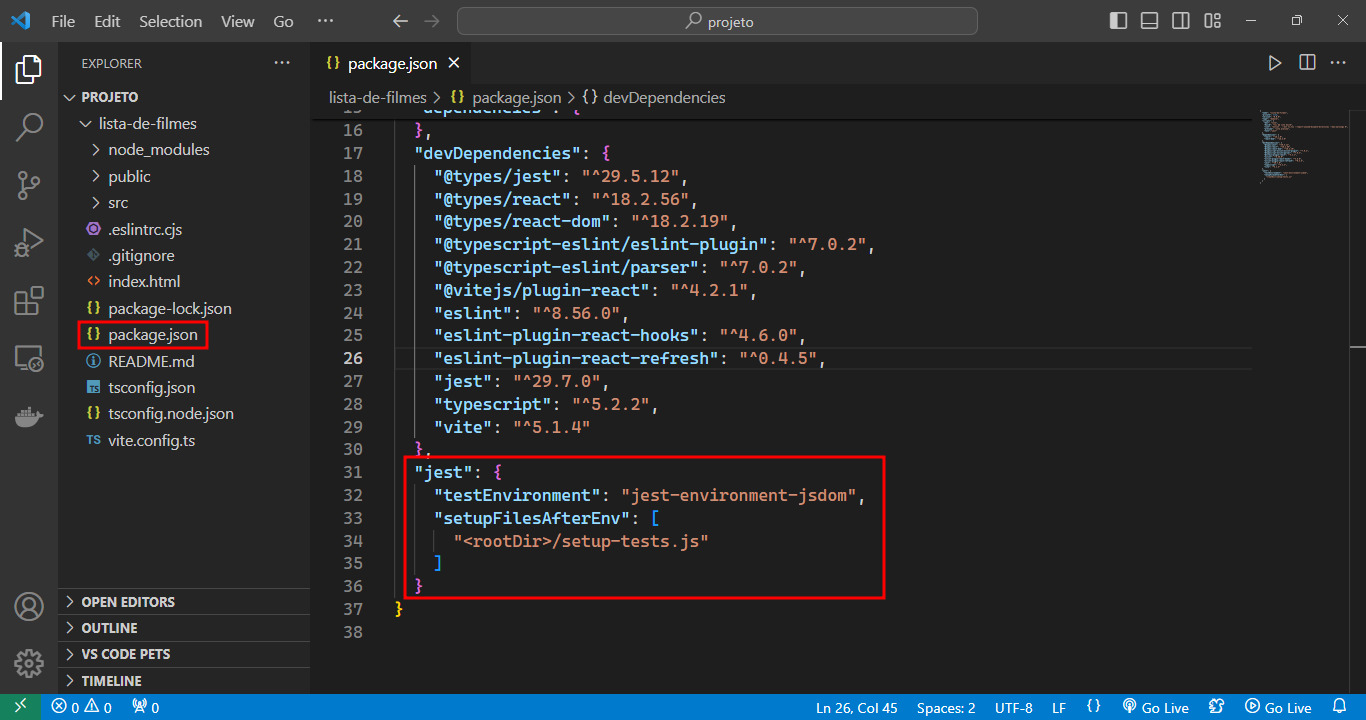
Task: Select the package.json editor tab
Action: tap(391, 63)
